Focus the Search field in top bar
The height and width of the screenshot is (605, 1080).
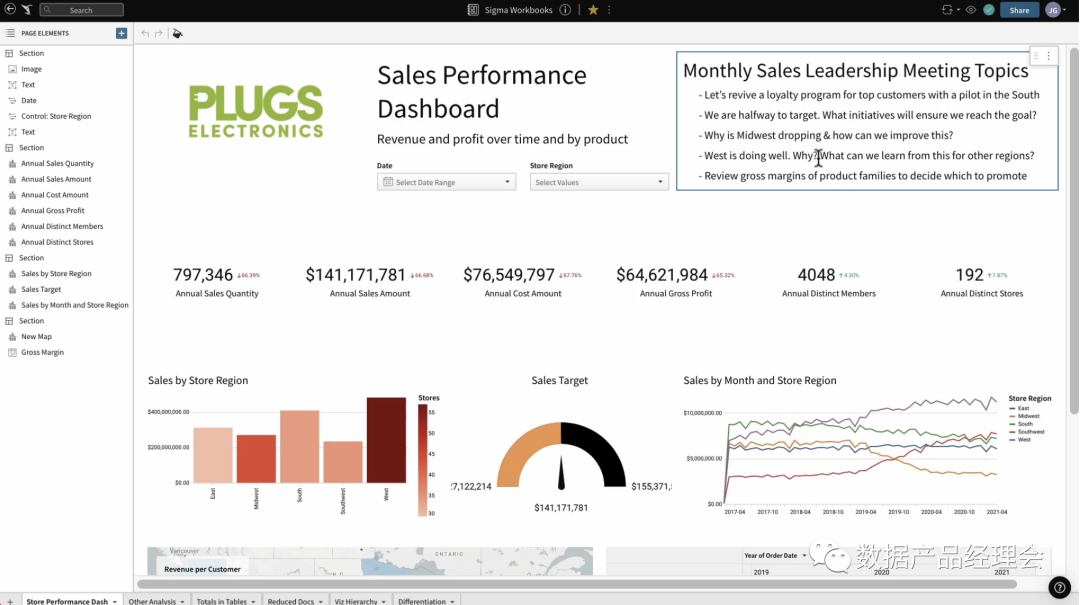tap(81, 10)
